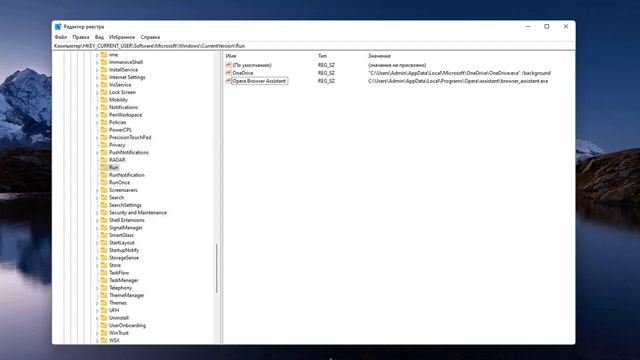This screenshot has width=640, height=360.
Task: Select the SearchSettings folder icon
Action: tap(104, 205)
